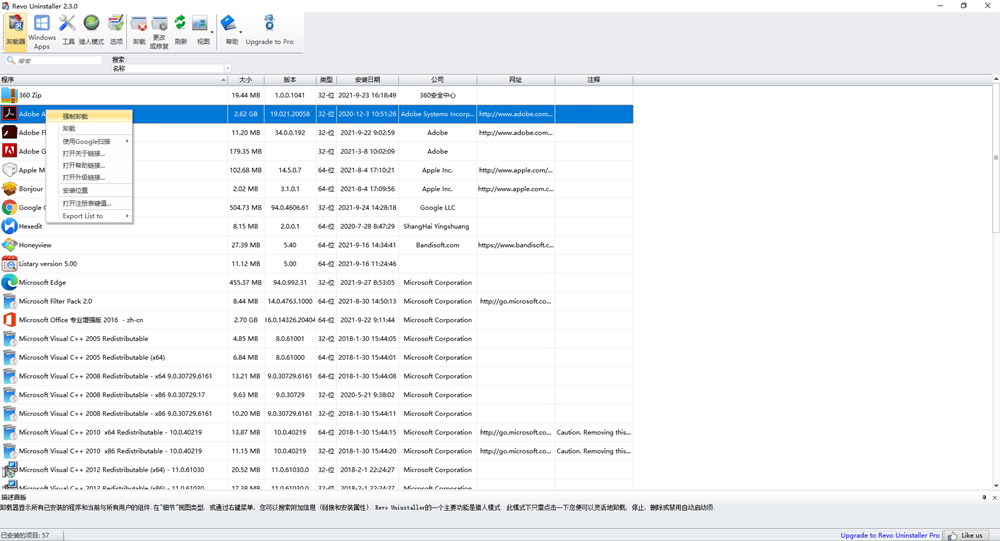Choose 卸载 in the context menu
This screenshot has height=541, width=1000.
click(x=89, y=128)
